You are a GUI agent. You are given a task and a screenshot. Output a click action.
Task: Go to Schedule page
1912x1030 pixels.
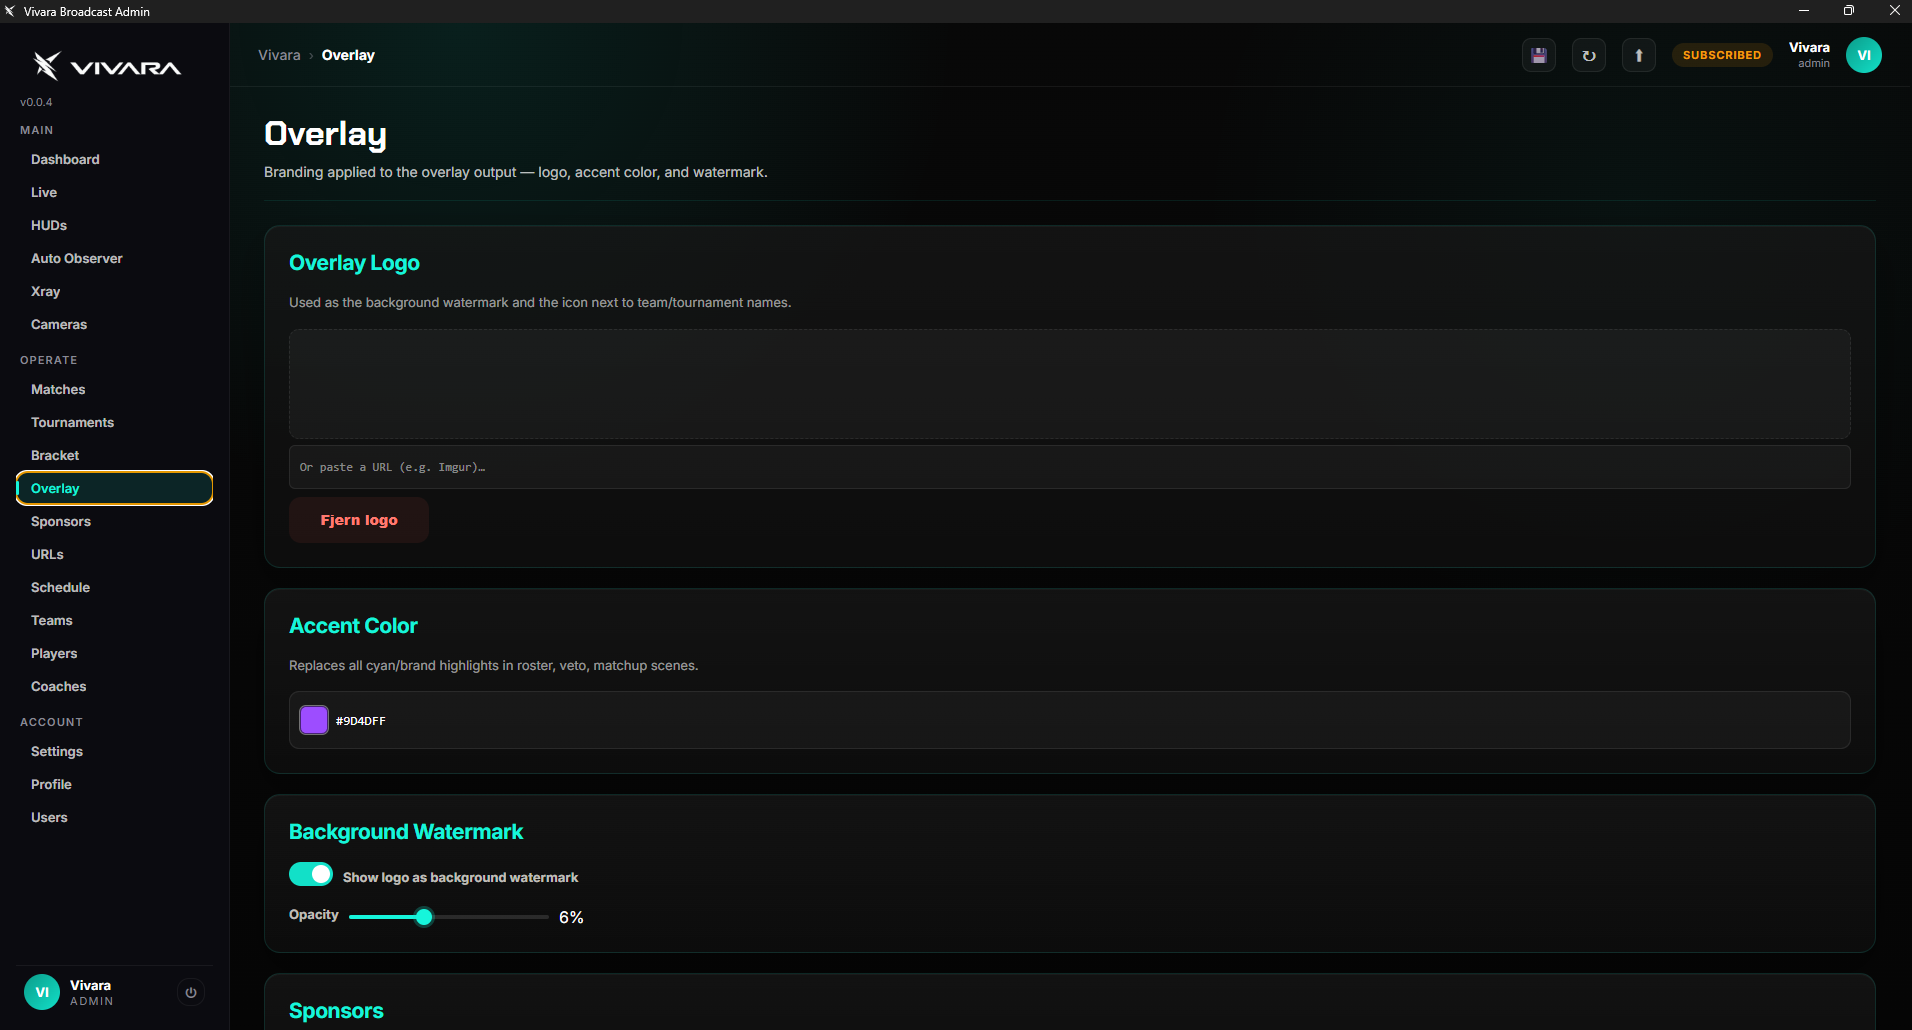pyautogui.click(x=115, y=587)
